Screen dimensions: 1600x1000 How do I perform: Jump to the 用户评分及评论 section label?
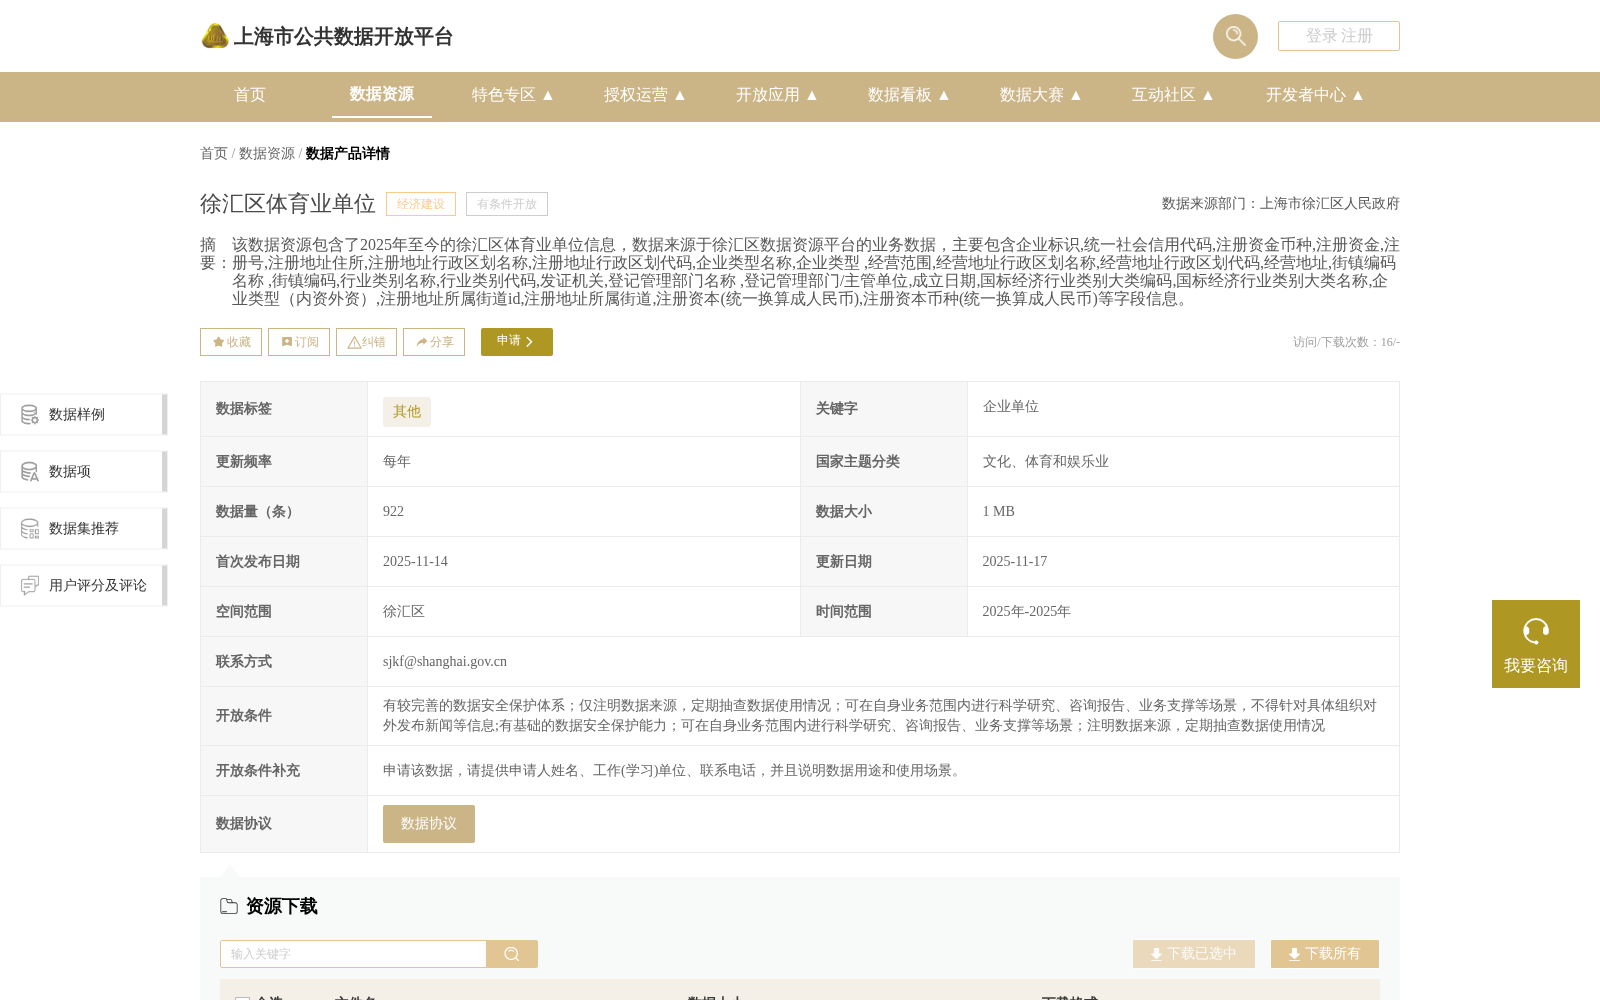click(x=98, y=585)
